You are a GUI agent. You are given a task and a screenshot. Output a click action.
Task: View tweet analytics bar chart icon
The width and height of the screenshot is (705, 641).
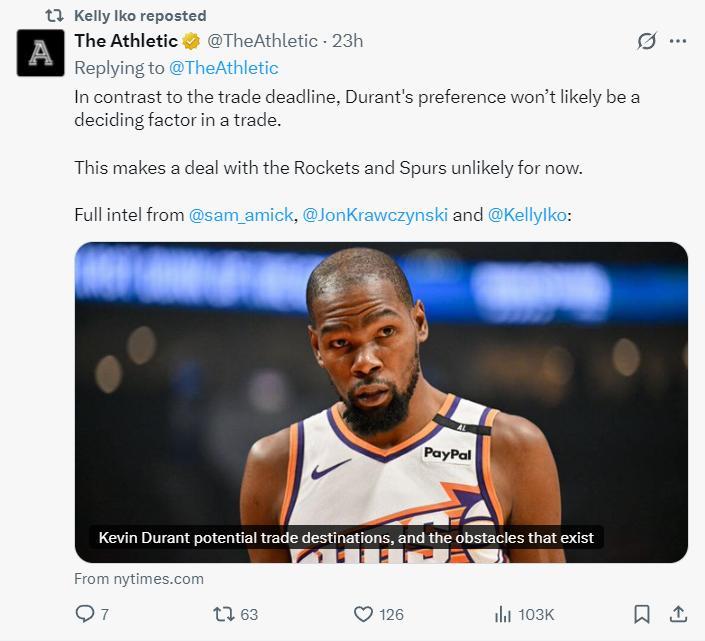click(504, 613)
